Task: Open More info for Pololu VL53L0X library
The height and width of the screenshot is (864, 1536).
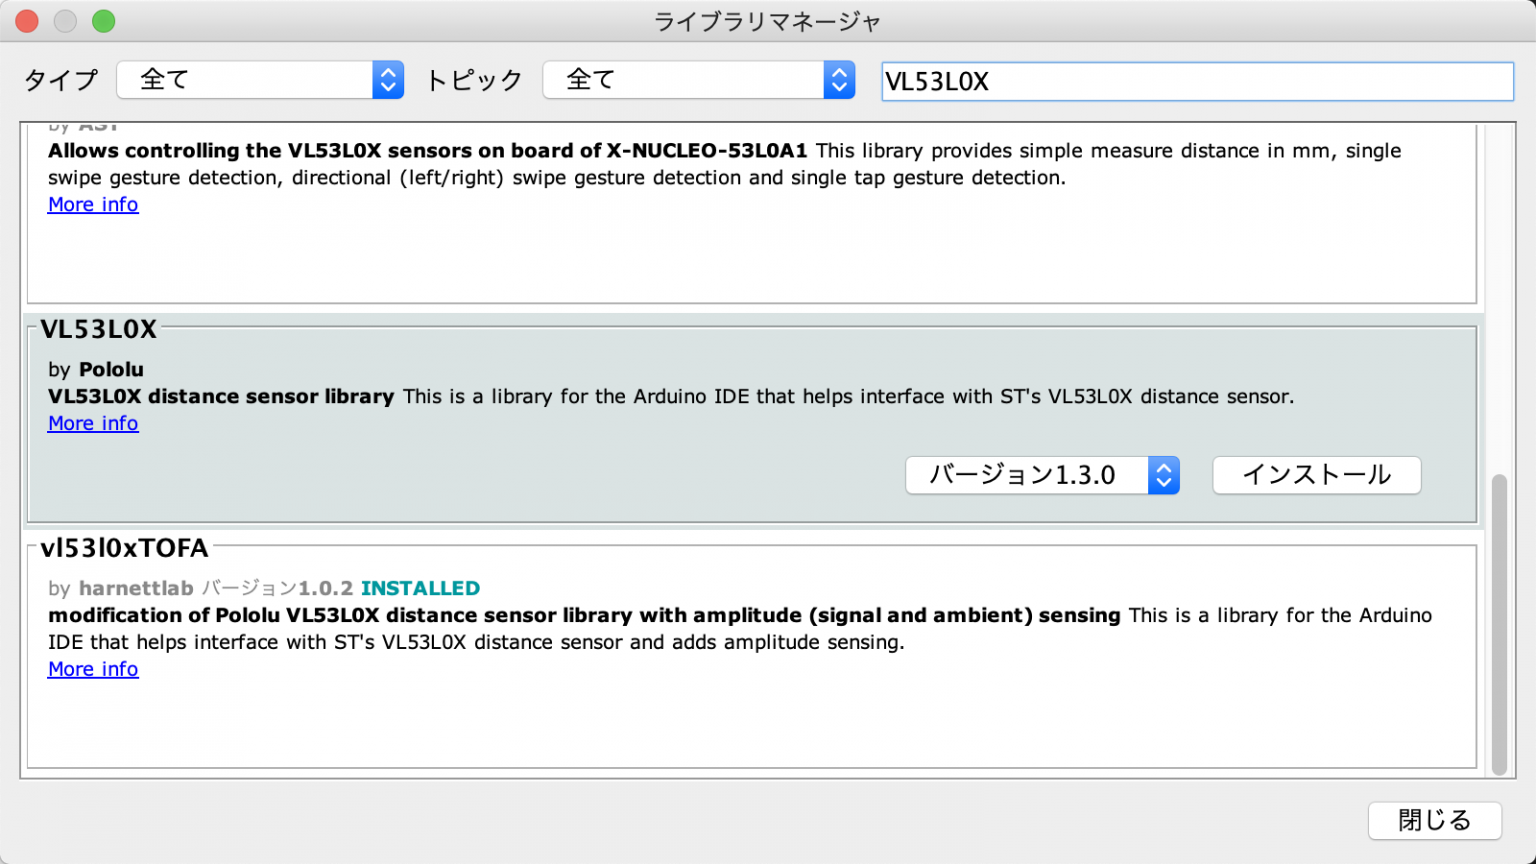Action: (92, 423)
